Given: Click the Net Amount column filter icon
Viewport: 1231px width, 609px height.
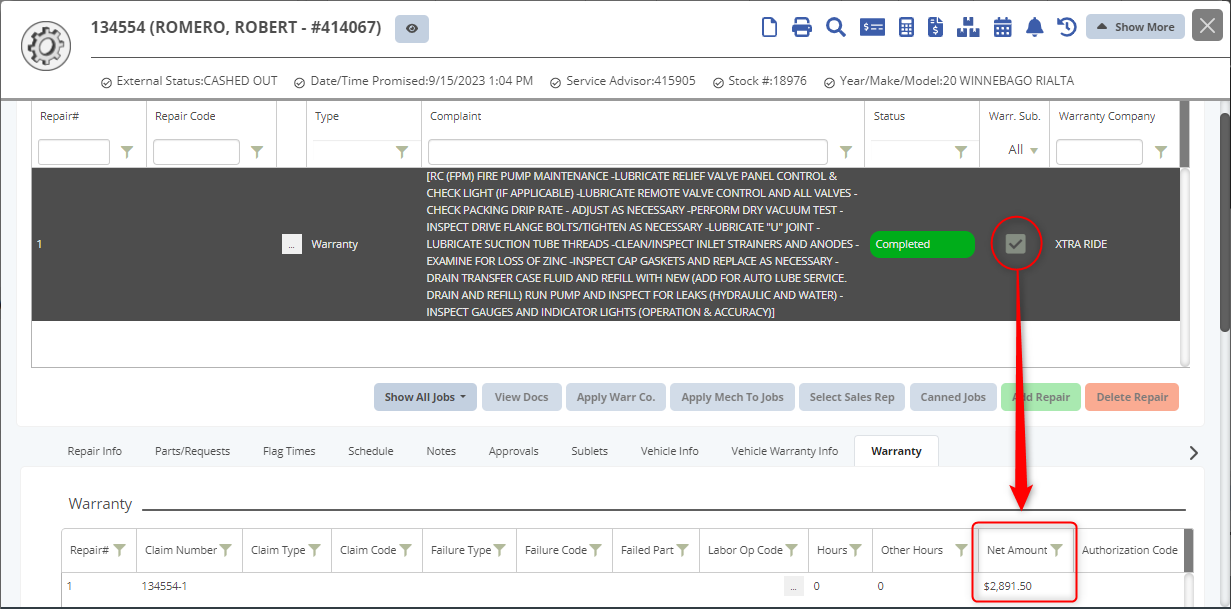Looking at the screenshot, I should tap(1057, 550).
